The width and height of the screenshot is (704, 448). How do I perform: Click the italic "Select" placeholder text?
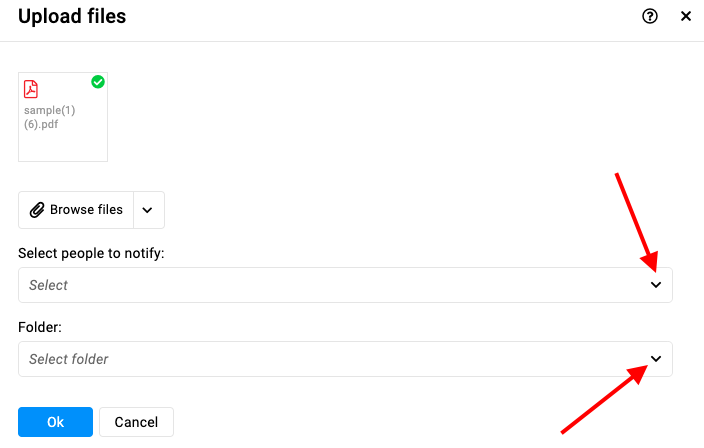pyautogui.click(x=48, y=285)
